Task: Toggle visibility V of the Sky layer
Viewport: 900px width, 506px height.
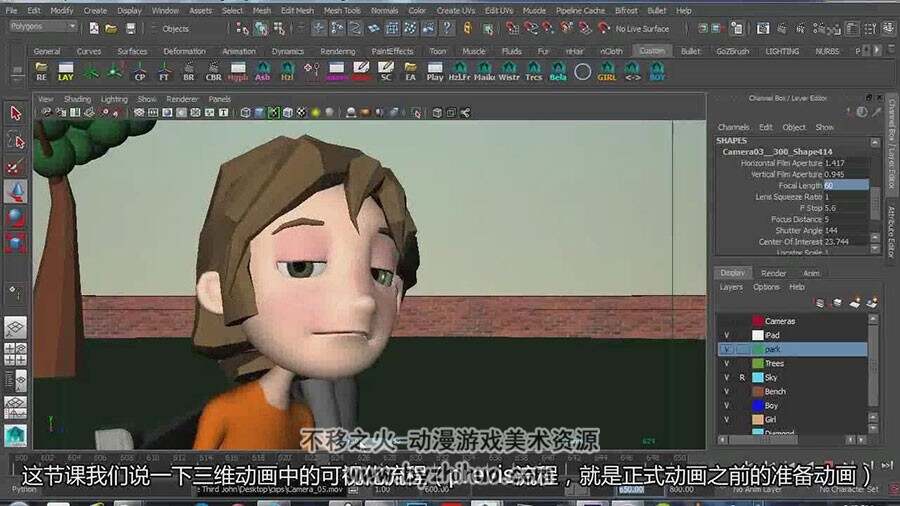Action: coord(726,377)
